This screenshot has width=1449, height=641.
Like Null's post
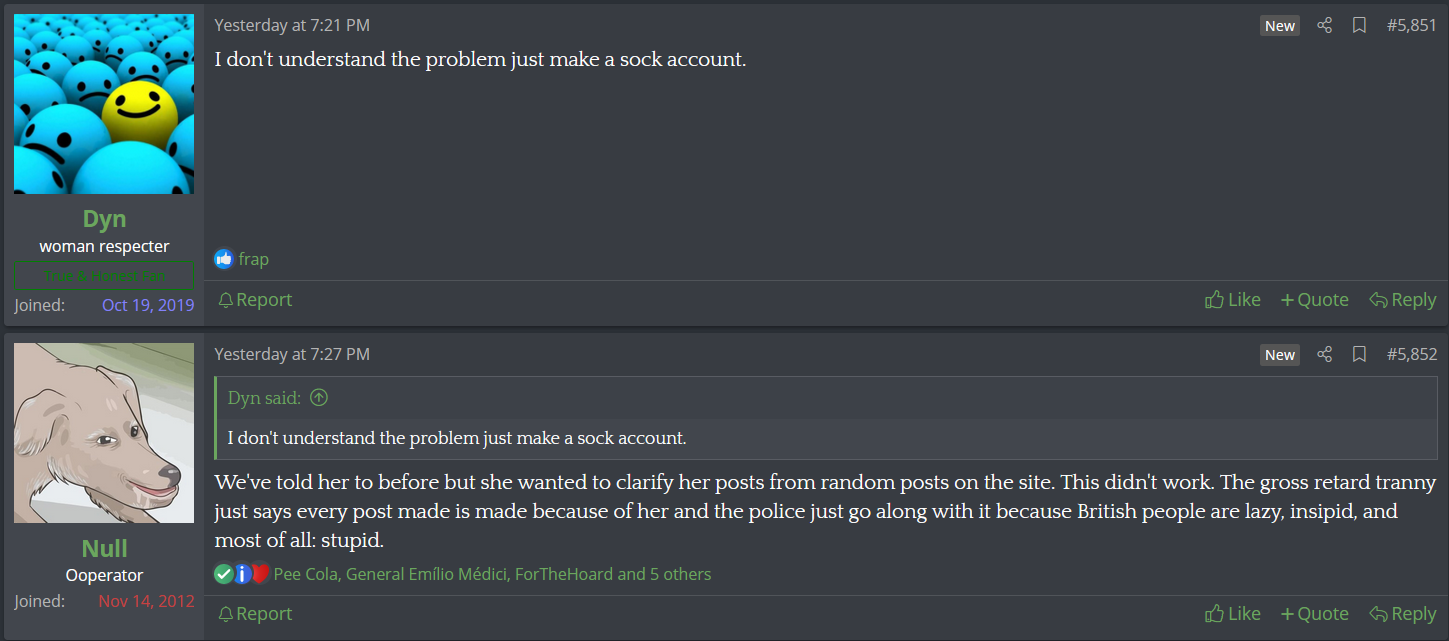[x=1233, y=614]
